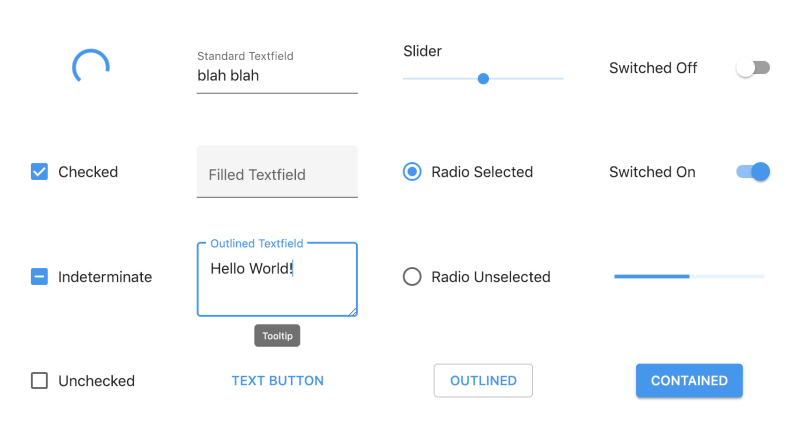Click inside the Outlined Textfield area

277,279
